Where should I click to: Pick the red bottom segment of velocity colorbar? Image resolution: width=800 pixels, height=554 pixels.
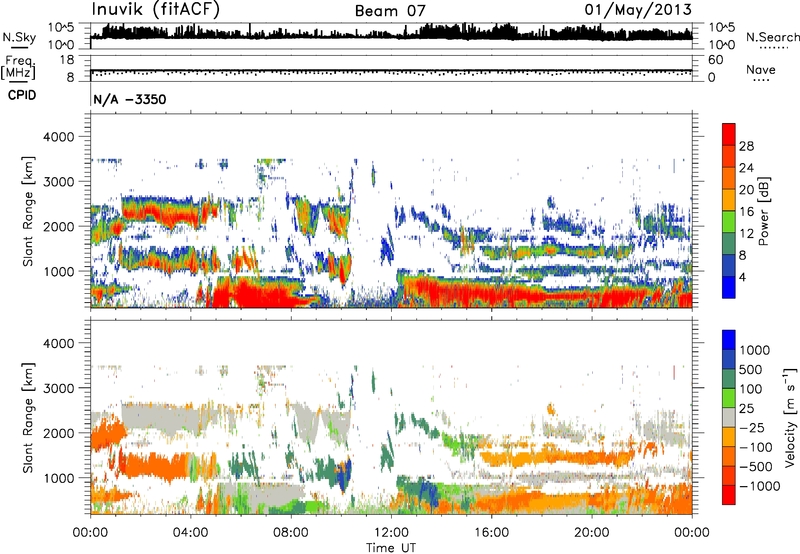click(729, 495)
